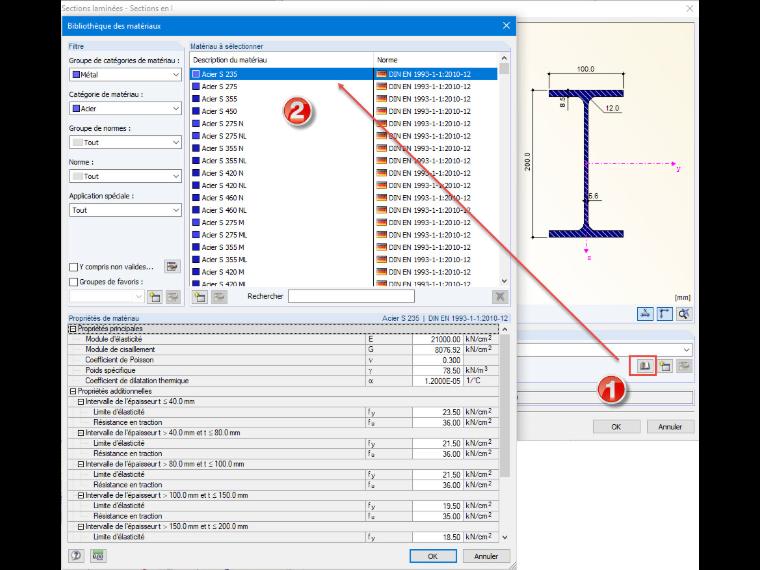The image size is (760, 570).
Task: Close the Bibliothèque des matériaux dialog
Action: tap(506, 26)
